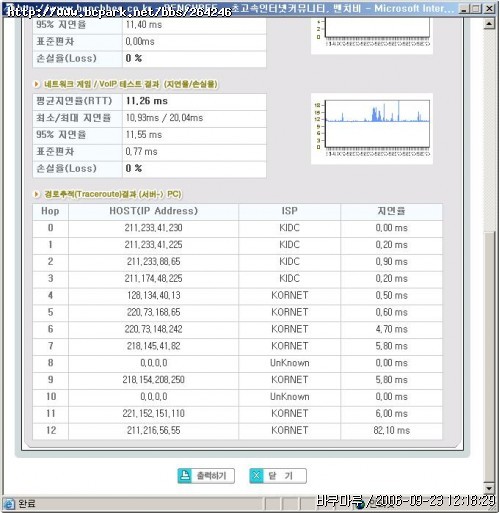Click the Traceroute results section heading
The width and height of the screenshot is (500, 513).
point(113,194)
